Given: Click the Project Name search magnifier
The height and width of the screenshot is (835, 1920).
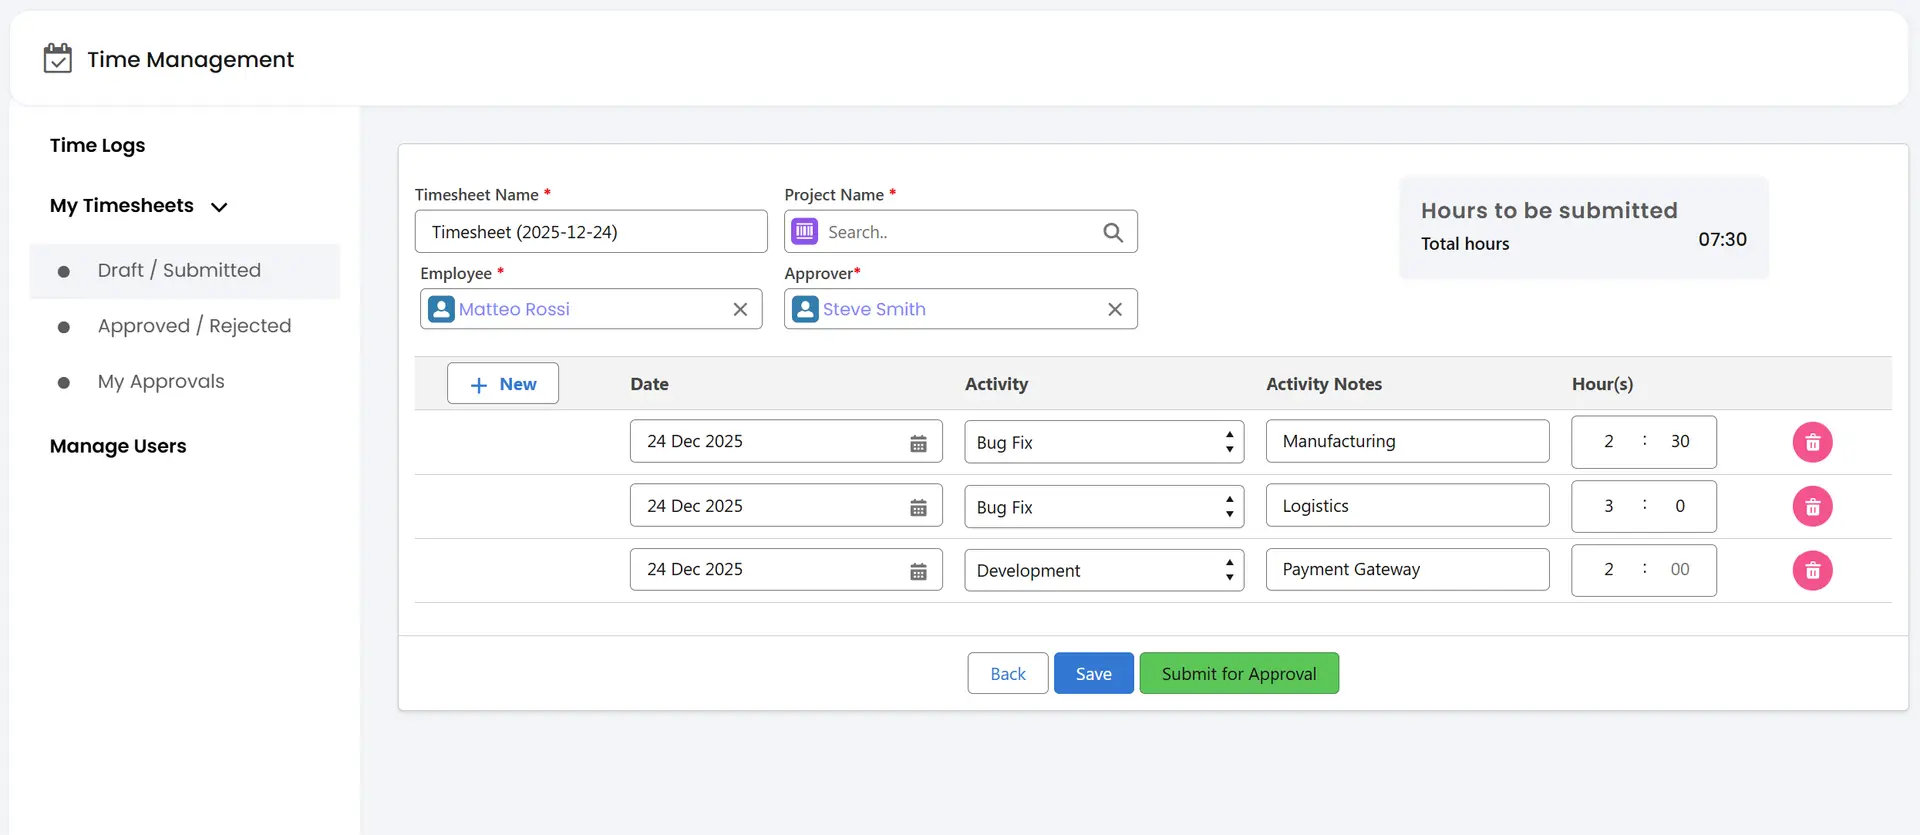Looking at the screenshot, I should point(1113,232).
